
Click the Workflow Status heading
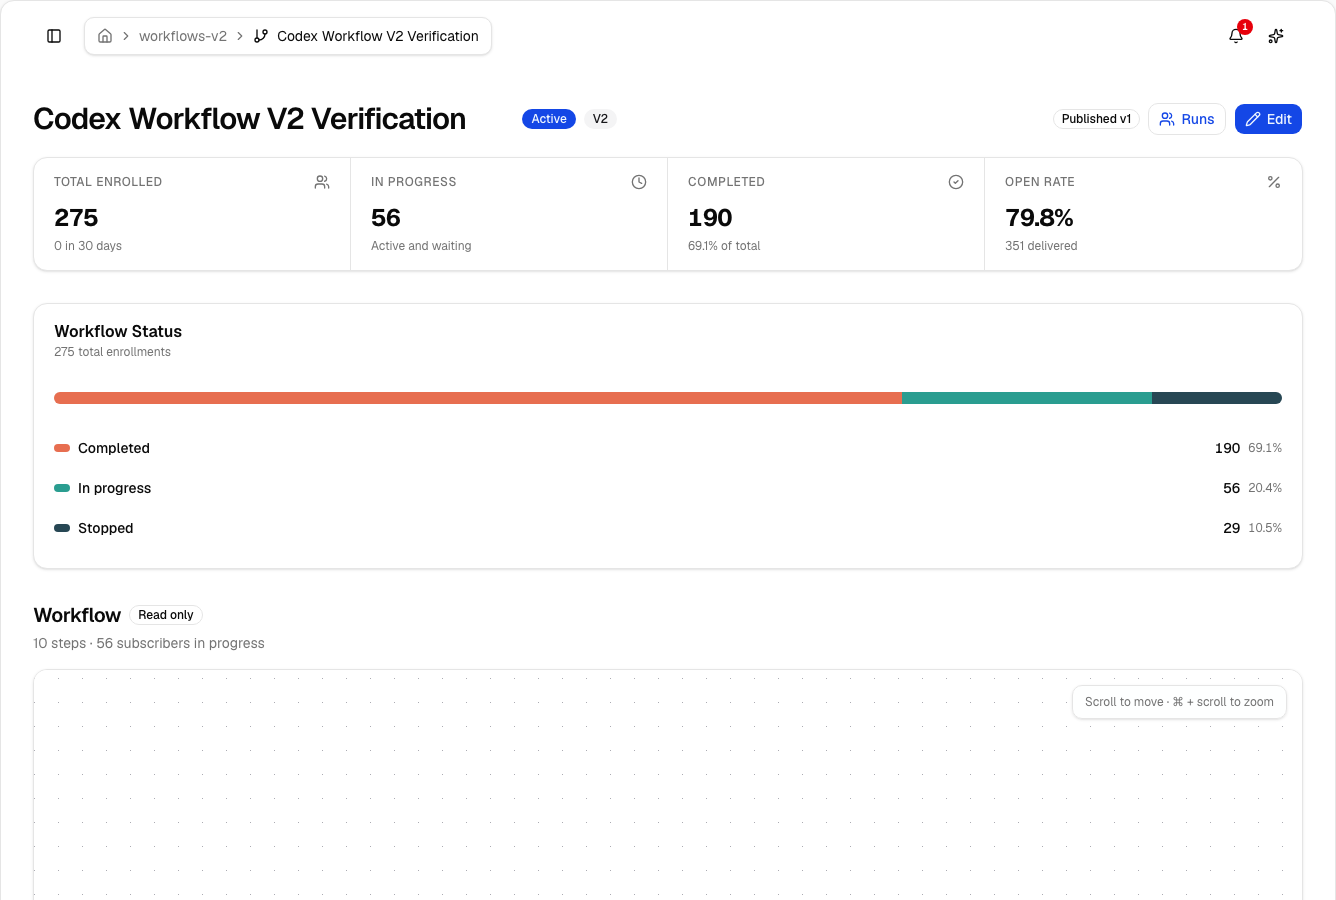tap(118, 331)
